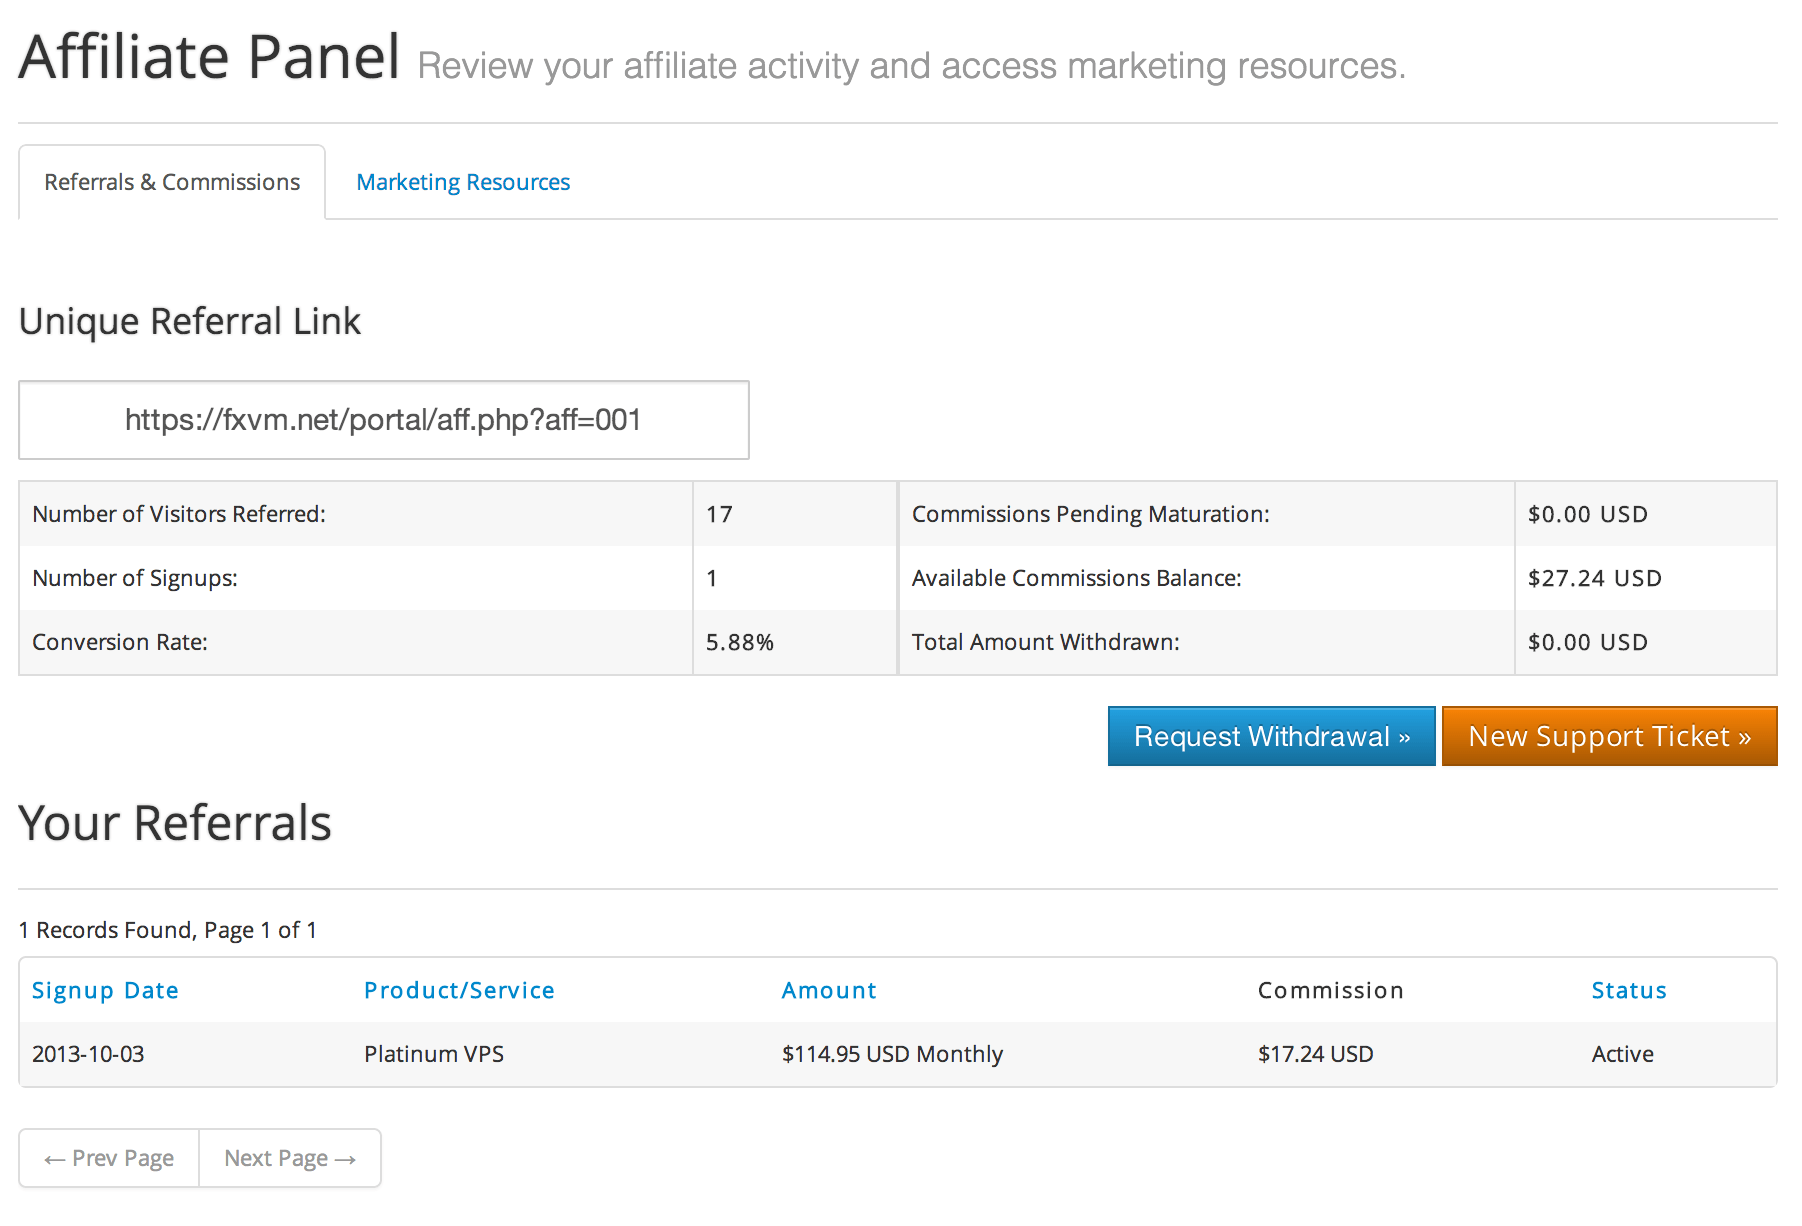Open a New Support Ticket

click(x=1609, y=736)
